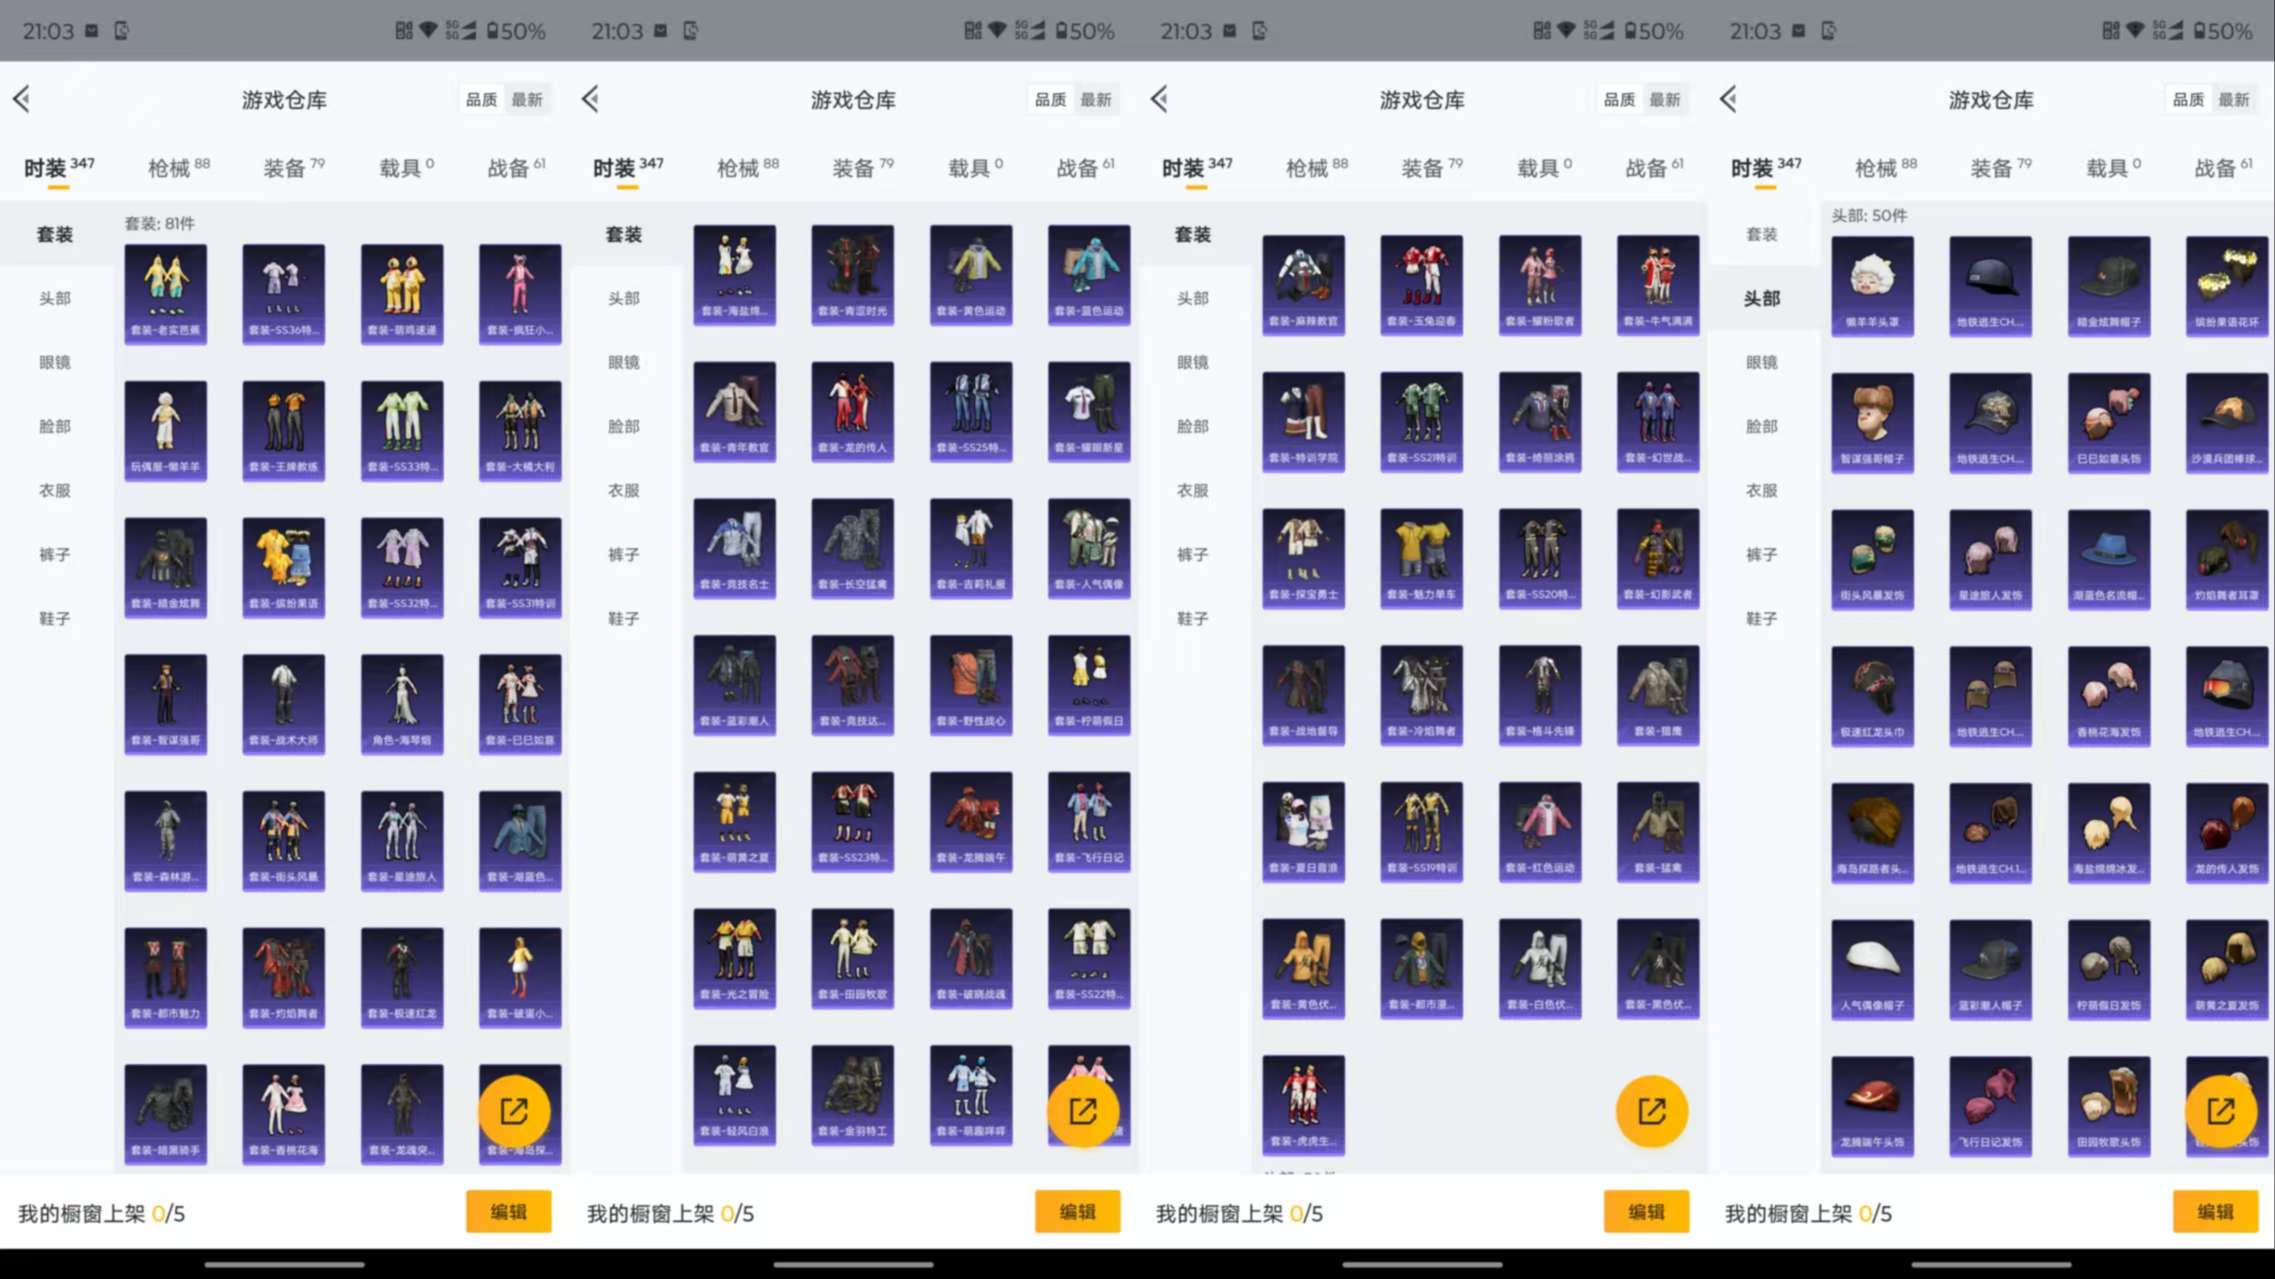This screenshot has width=2275, height=1279.
Task: Open the 载具 category tab
Action: click(400, 167)
